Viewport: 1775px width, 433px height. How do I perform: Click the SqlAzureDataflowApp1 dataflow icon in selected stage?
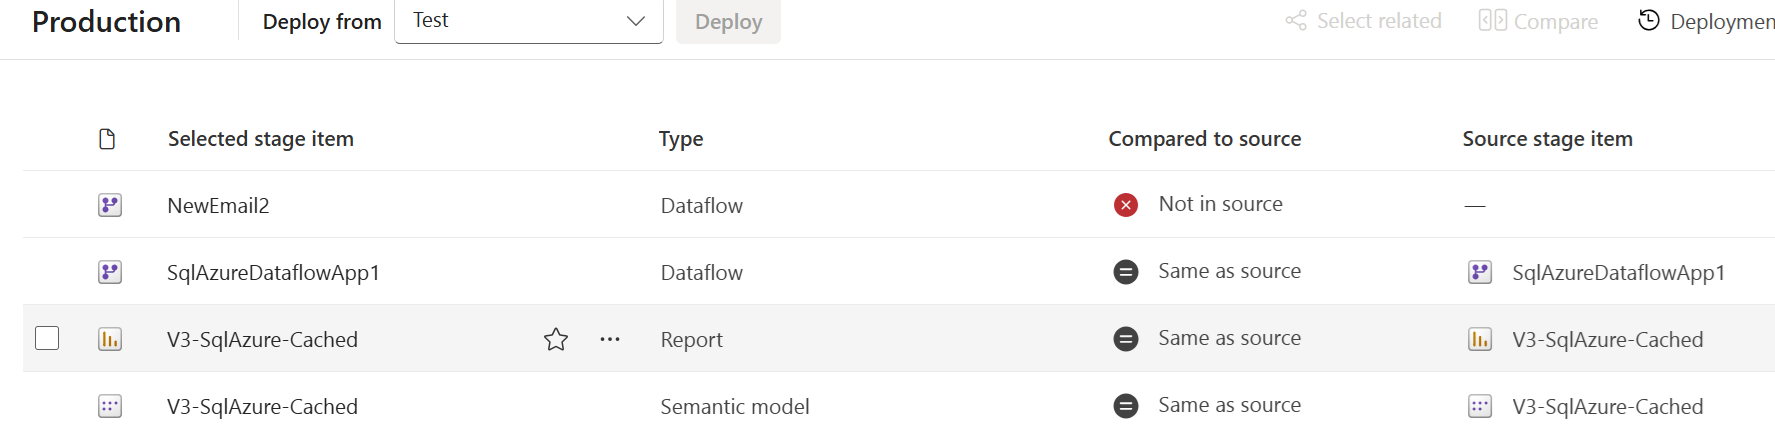[x=110, y=272]
